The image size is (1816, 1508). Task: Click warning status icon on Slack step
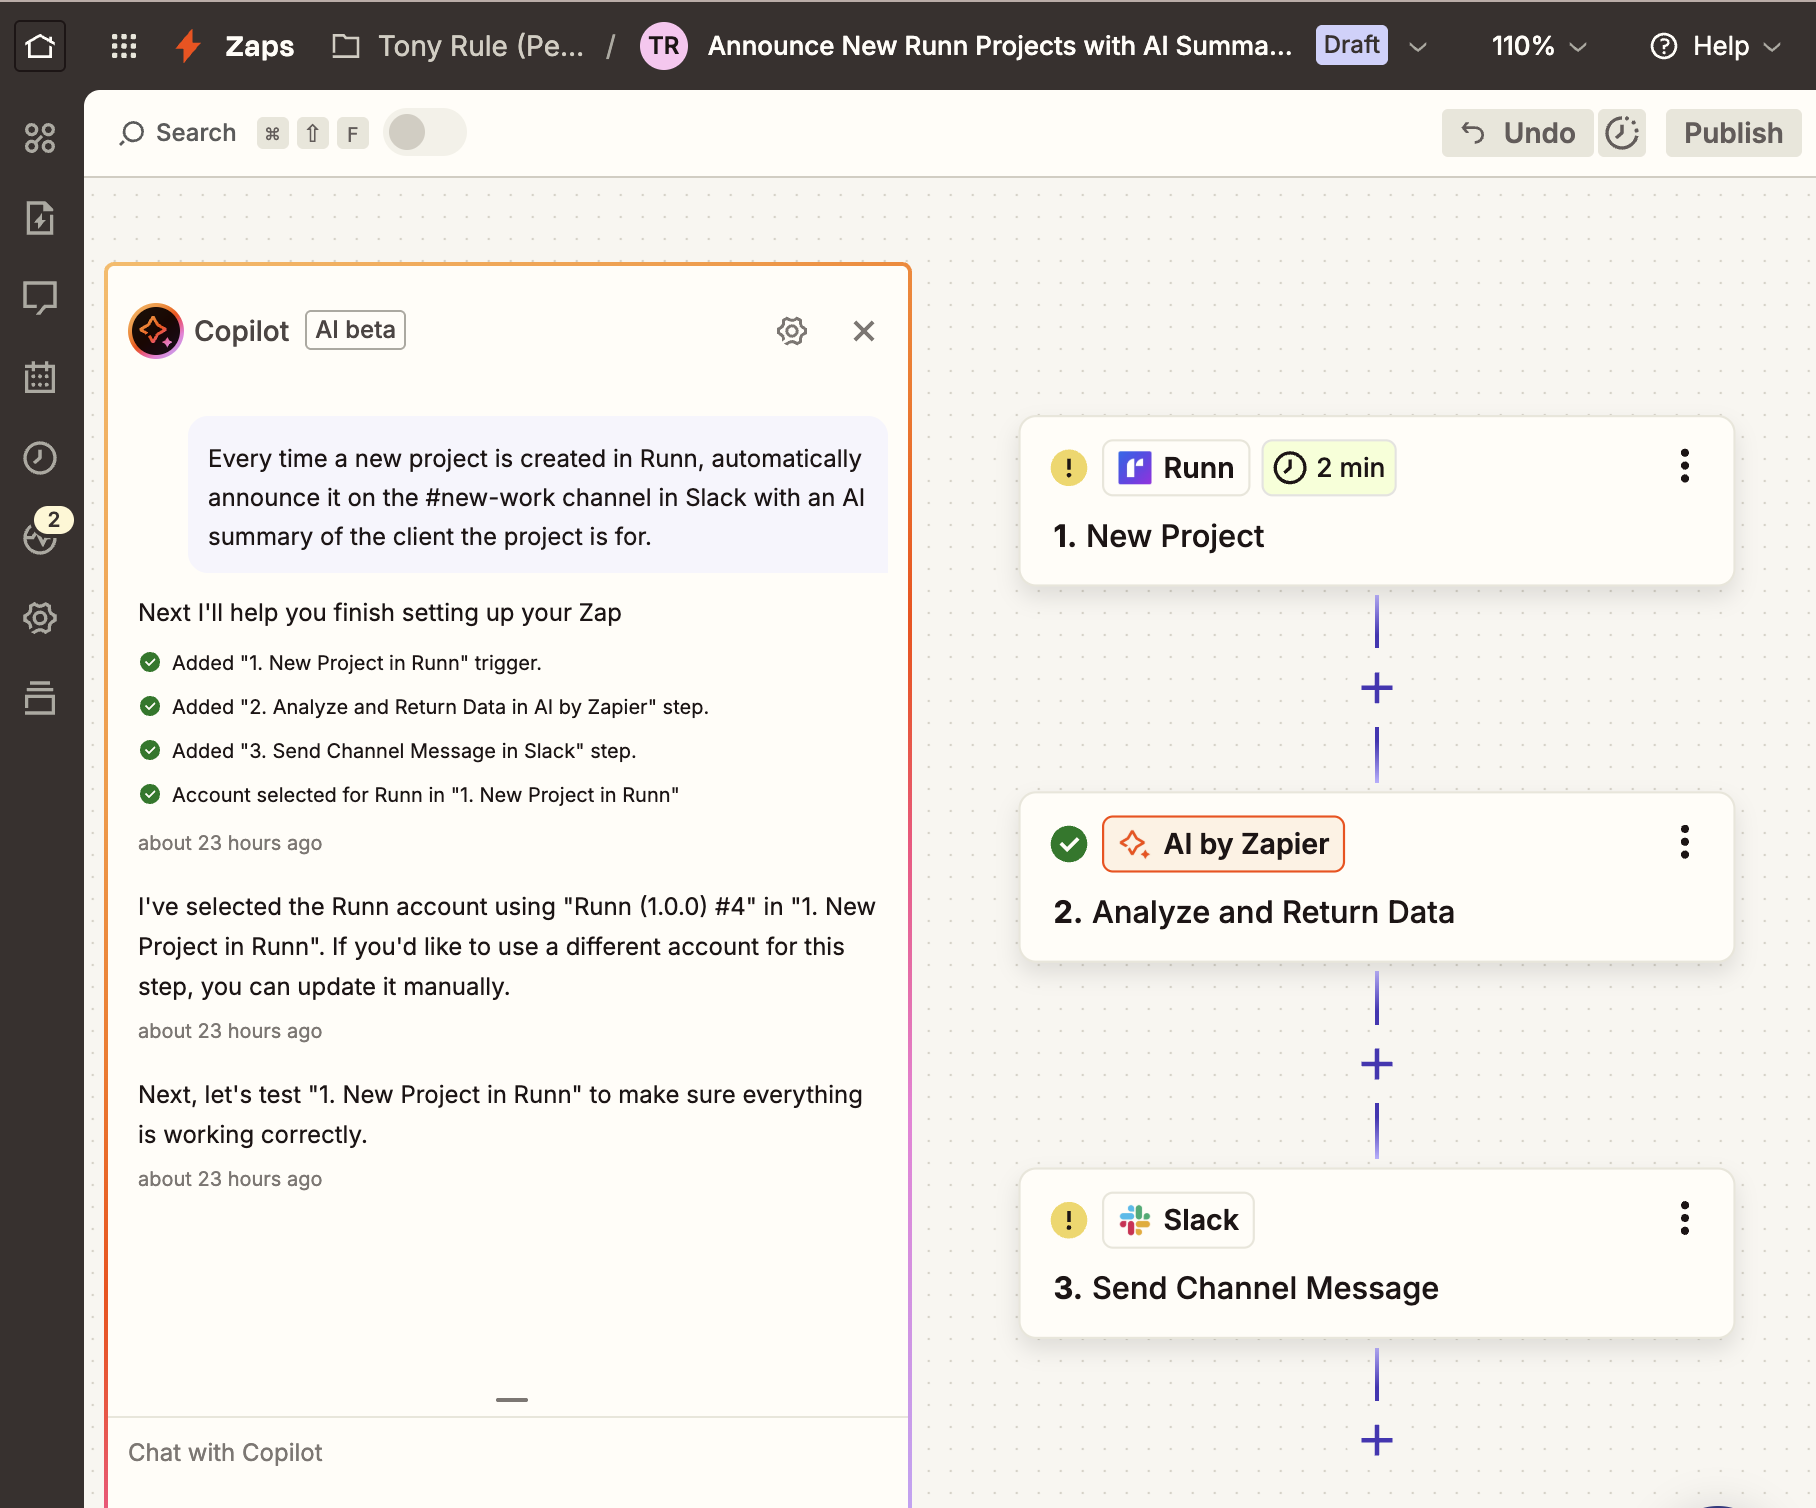(1069, 1220)
